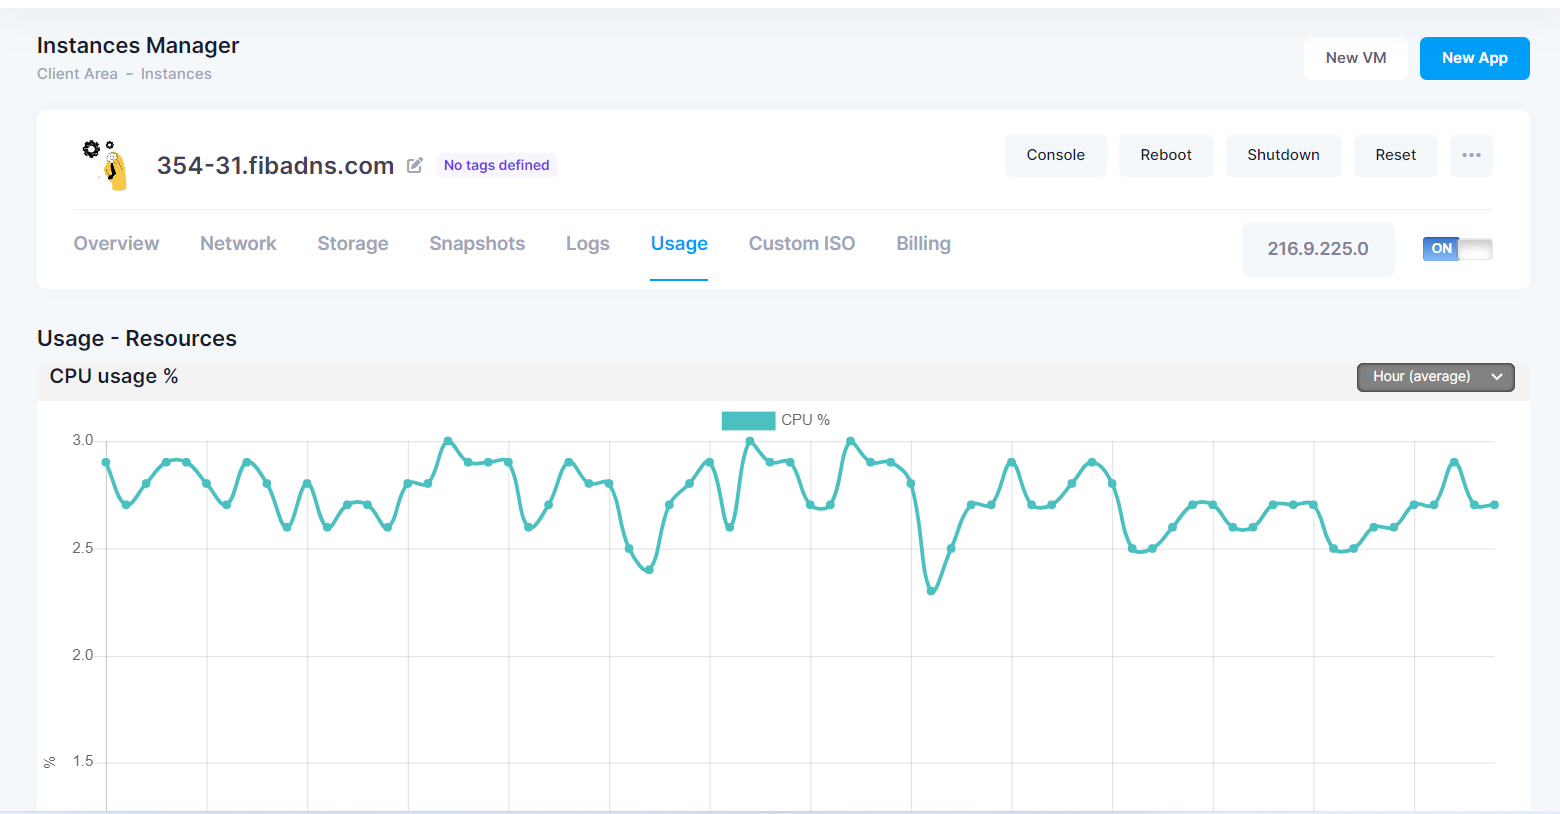1560x814 pixels.
Task: View the Logs tab
Action: [x=587, y=243]
